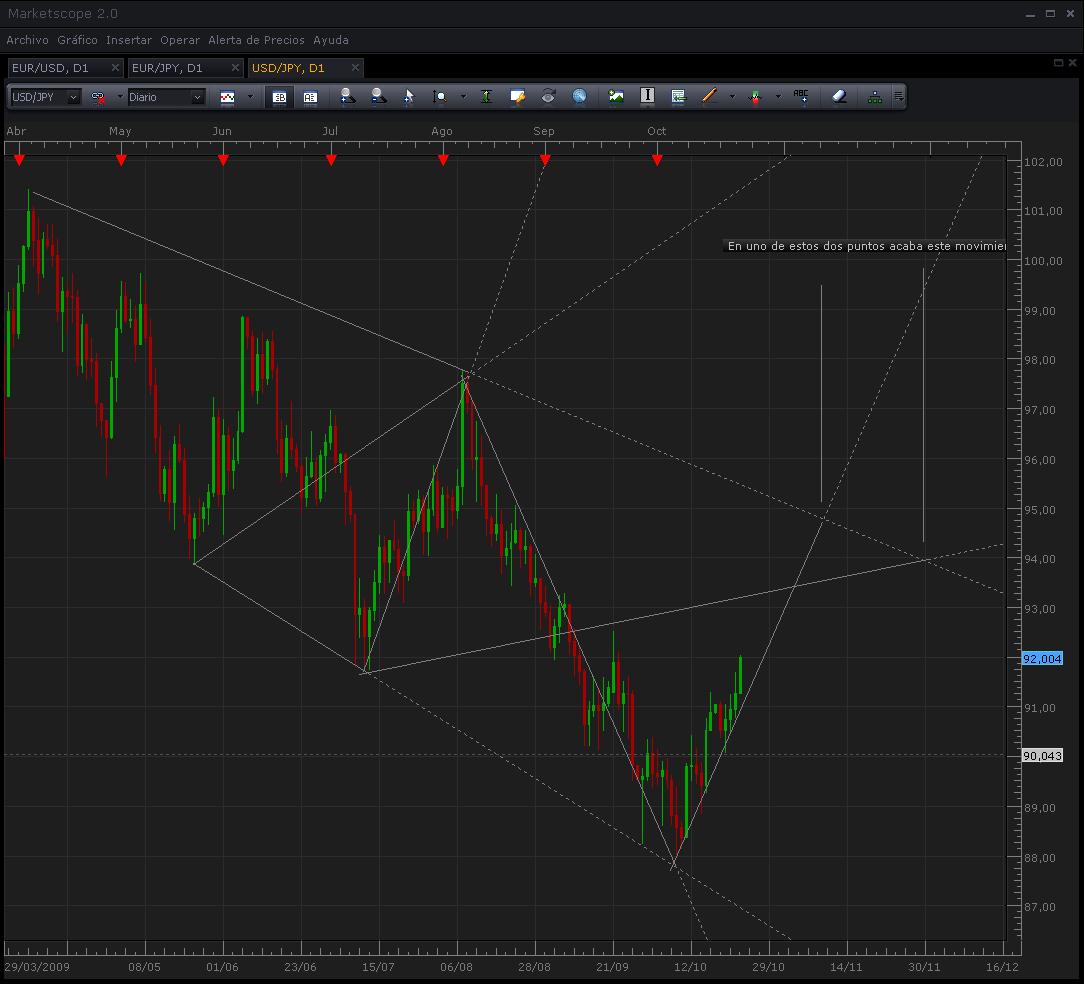The width and height of the screenshot is (1085, 987).
Task: Click the red-green market order arrows icon
Action: 755,97
